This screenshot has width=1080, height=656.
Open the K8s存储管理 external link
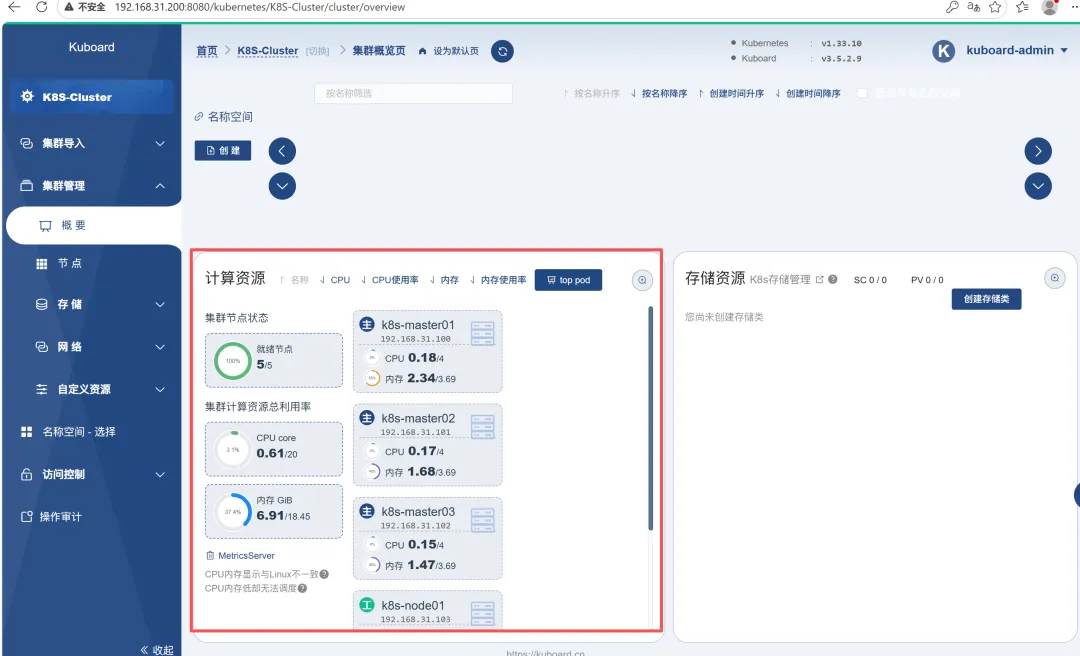pyautogui.click(x=787, y=279)
